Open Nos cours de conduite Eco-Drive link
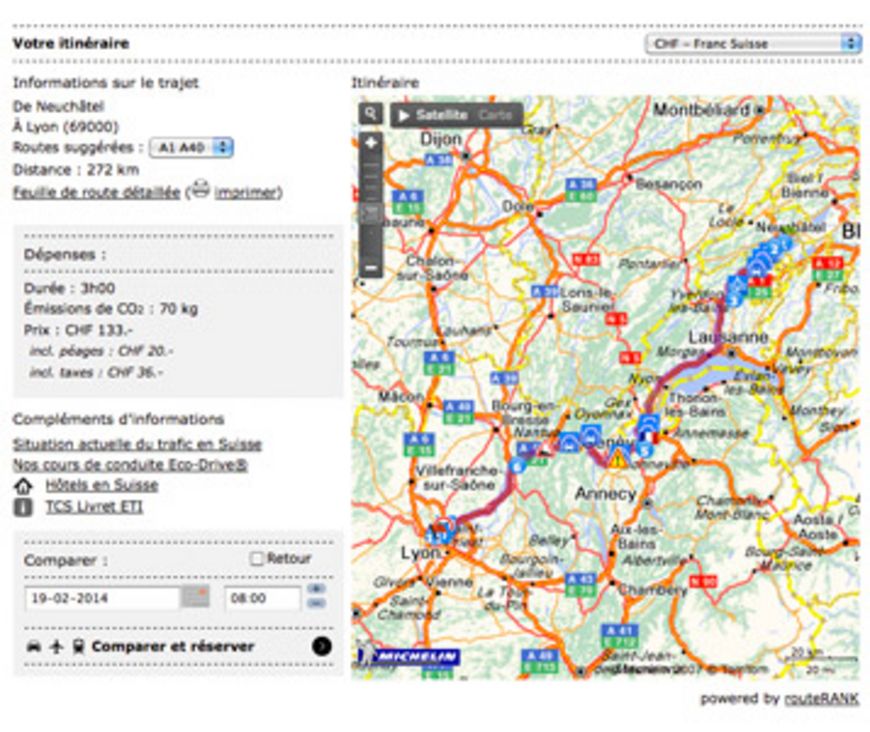 pyautogui.click(x=130, y=465)
